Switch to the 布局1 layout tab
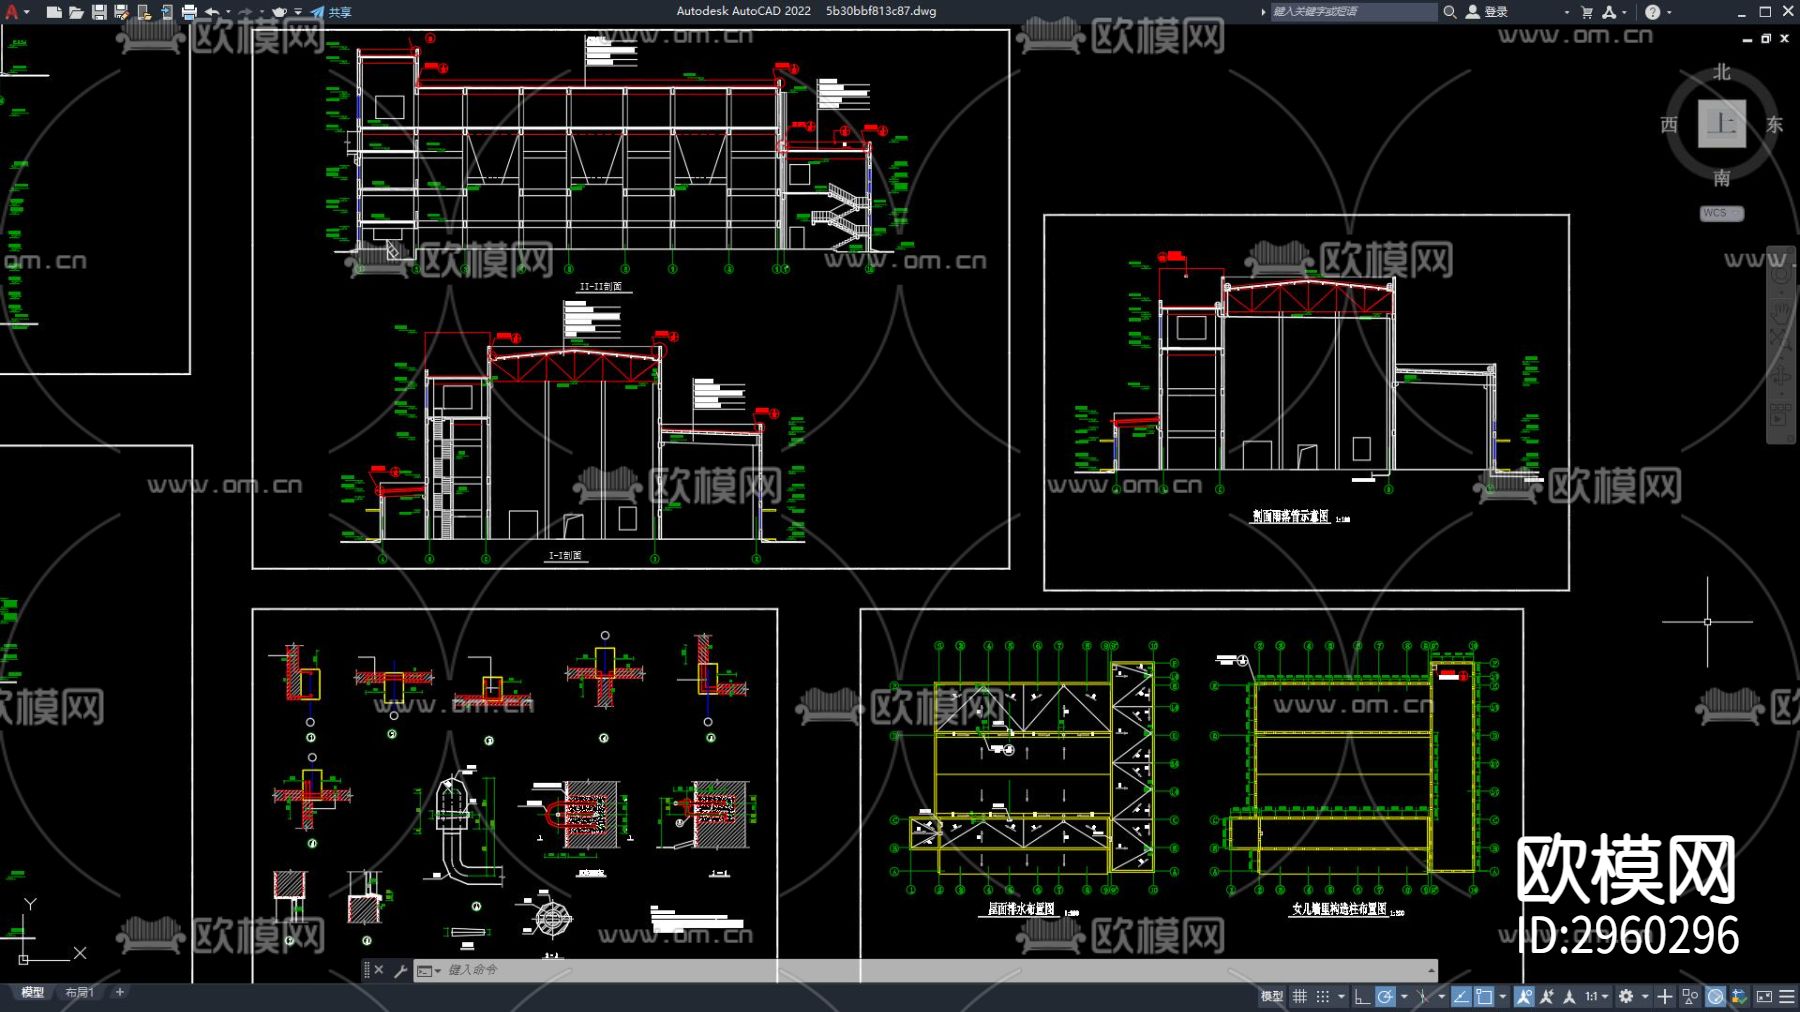The width and height of the screenshot is (1800, 1012). pyautogui.click(x=79, y=993)
